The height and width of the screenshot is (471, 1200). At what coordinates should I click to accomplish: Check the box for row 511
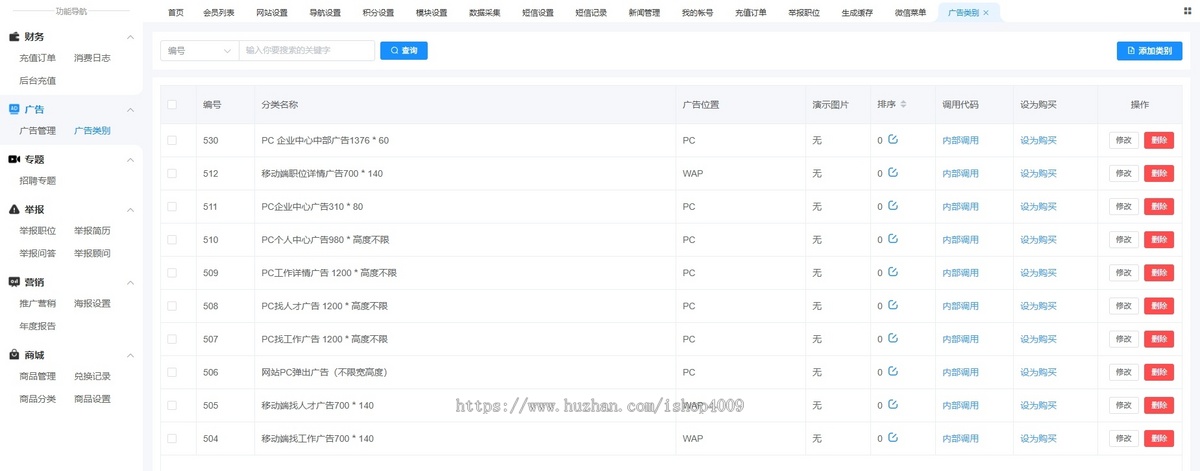[x=172, y=206]
